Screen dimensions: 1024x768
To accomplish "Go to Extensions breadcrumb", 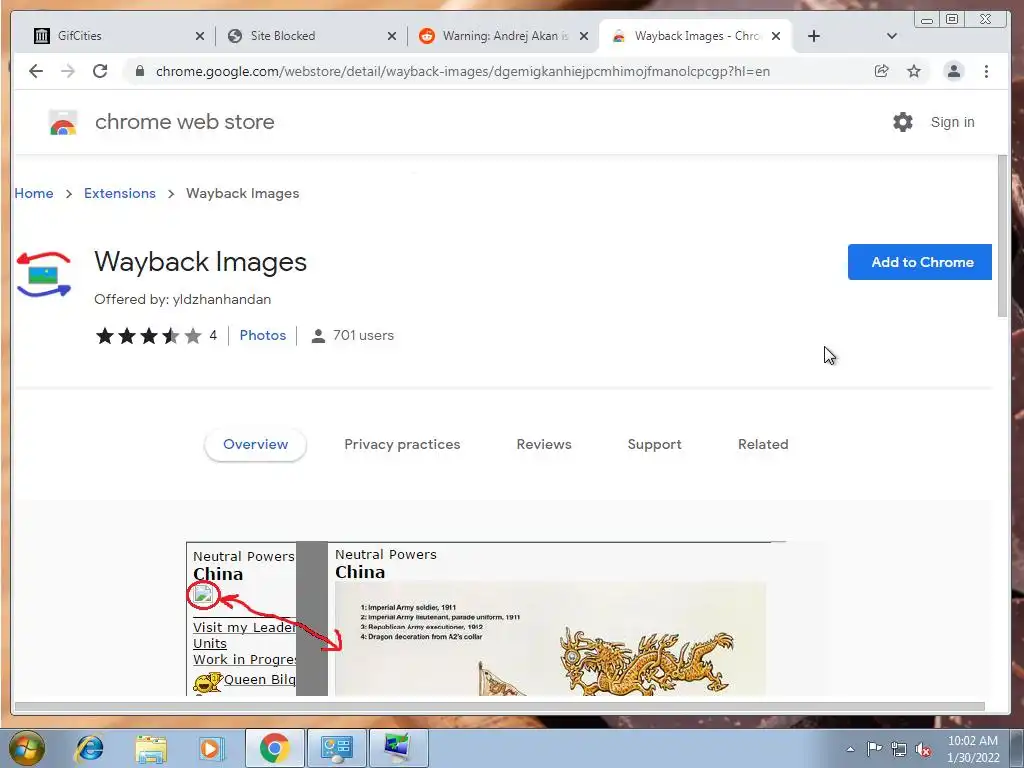I will pos(120,193).
